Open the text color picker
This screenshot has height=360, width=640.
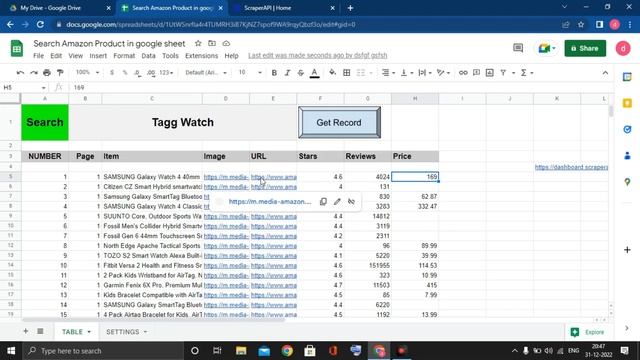[314, 73]
